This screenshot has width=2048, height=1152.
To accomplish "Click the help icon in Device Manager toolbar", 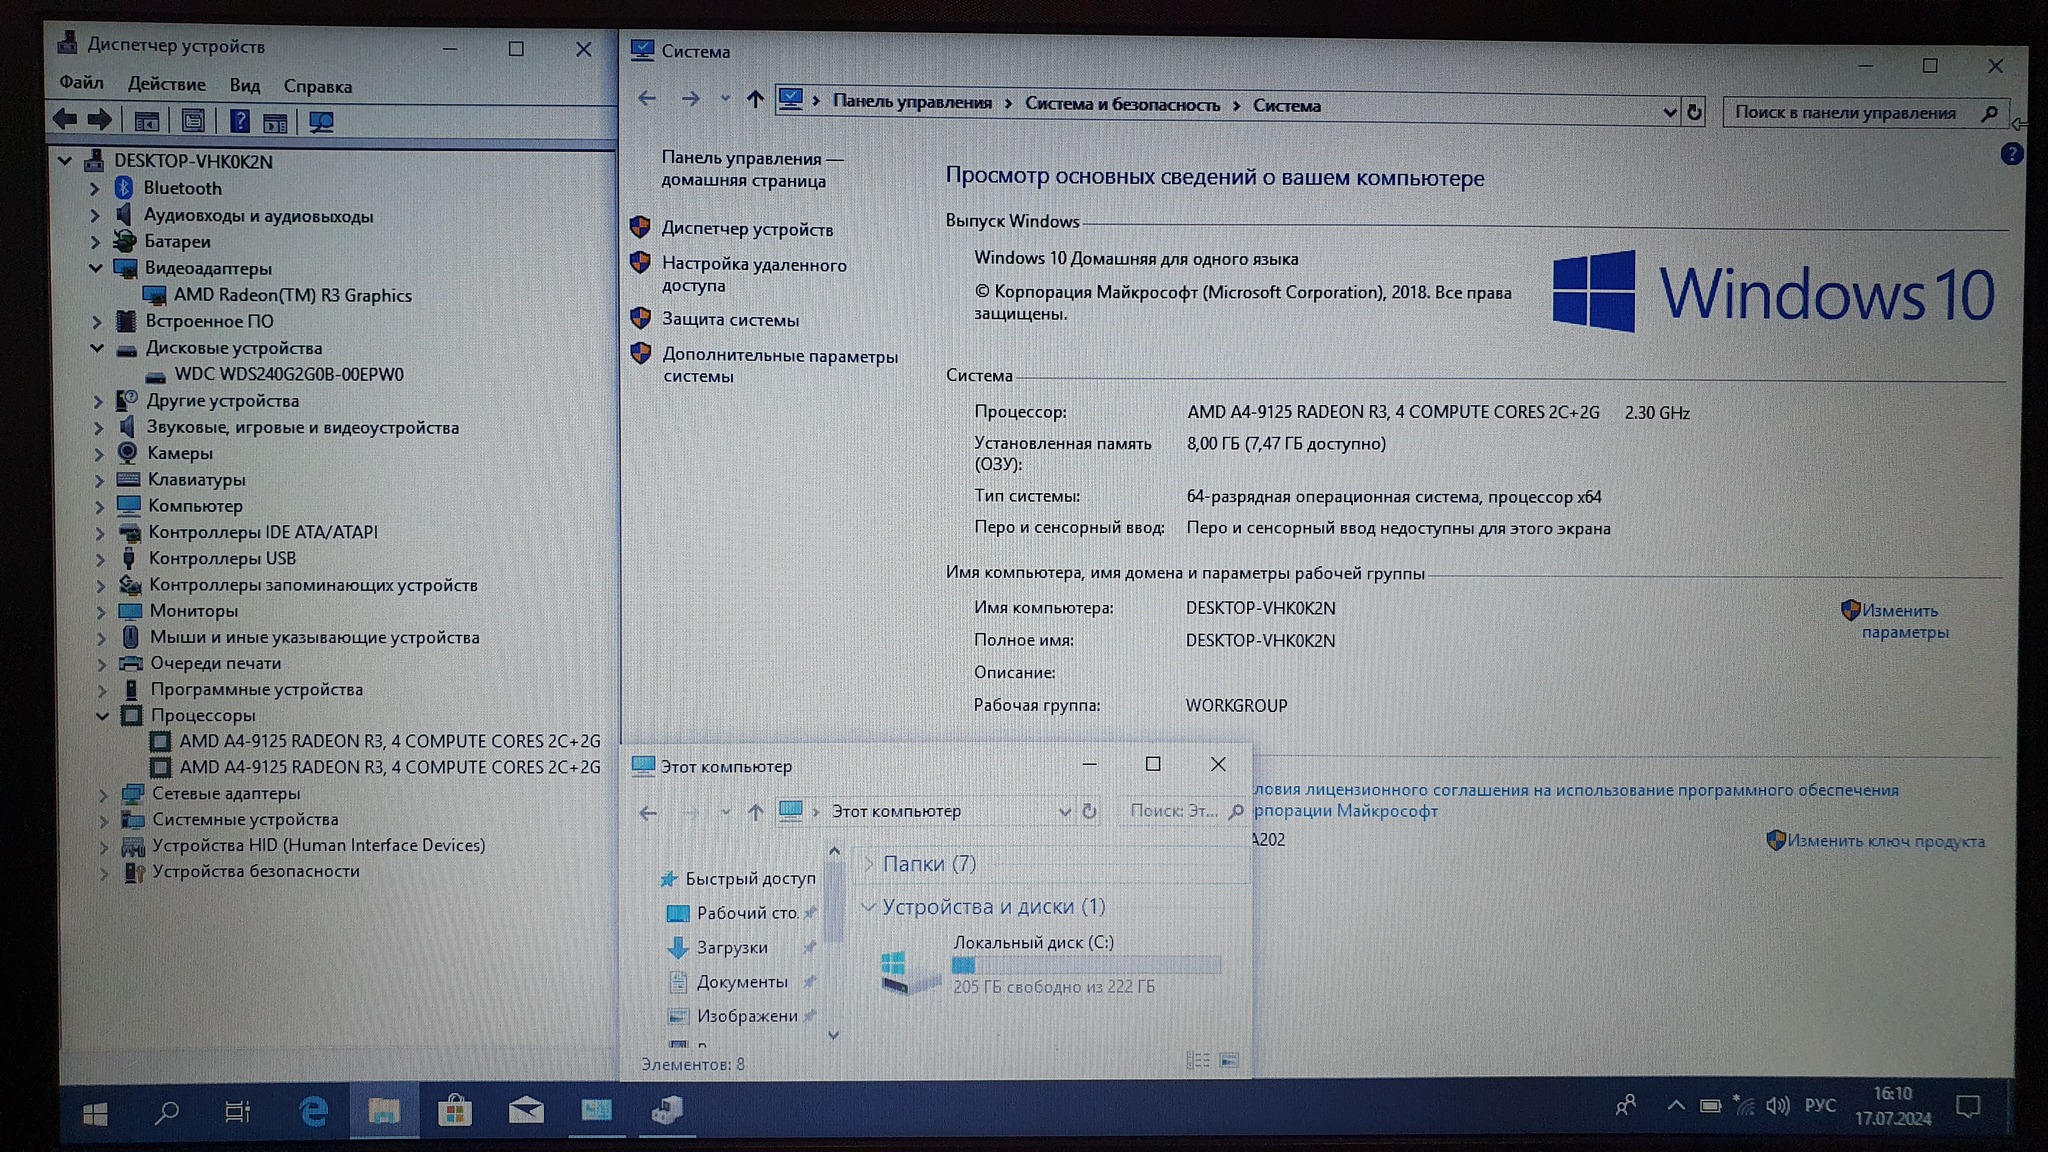I will [x=239, y=122].
